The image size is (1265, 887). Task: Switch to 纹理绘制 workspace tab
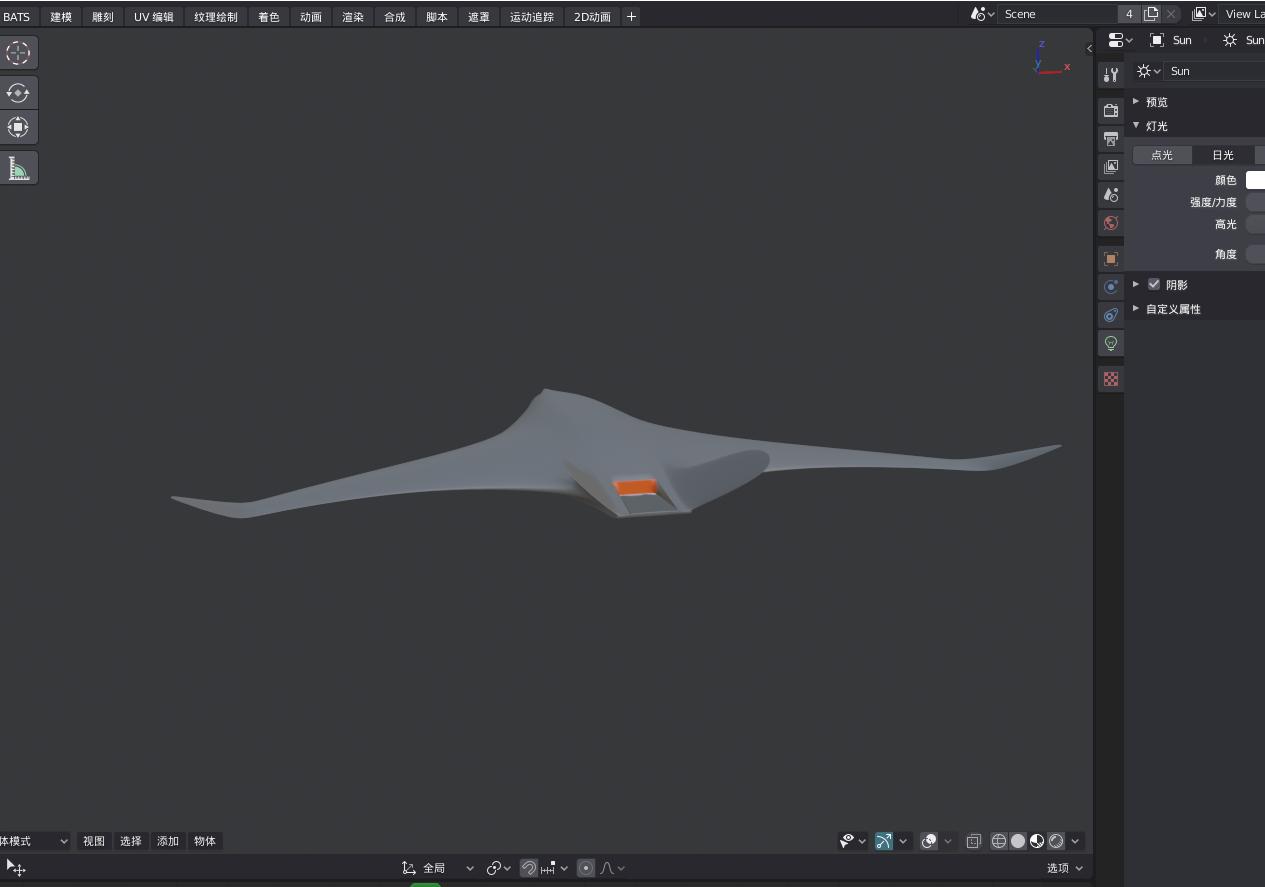[216, 17]
